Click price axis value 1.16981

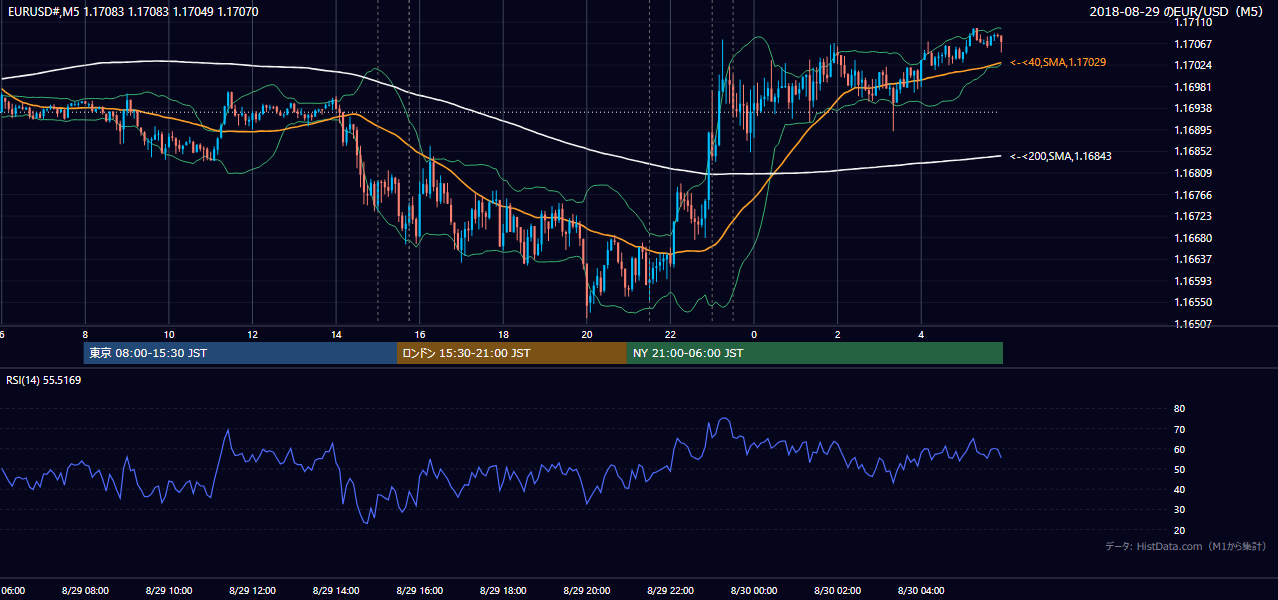coord(1194,87)
